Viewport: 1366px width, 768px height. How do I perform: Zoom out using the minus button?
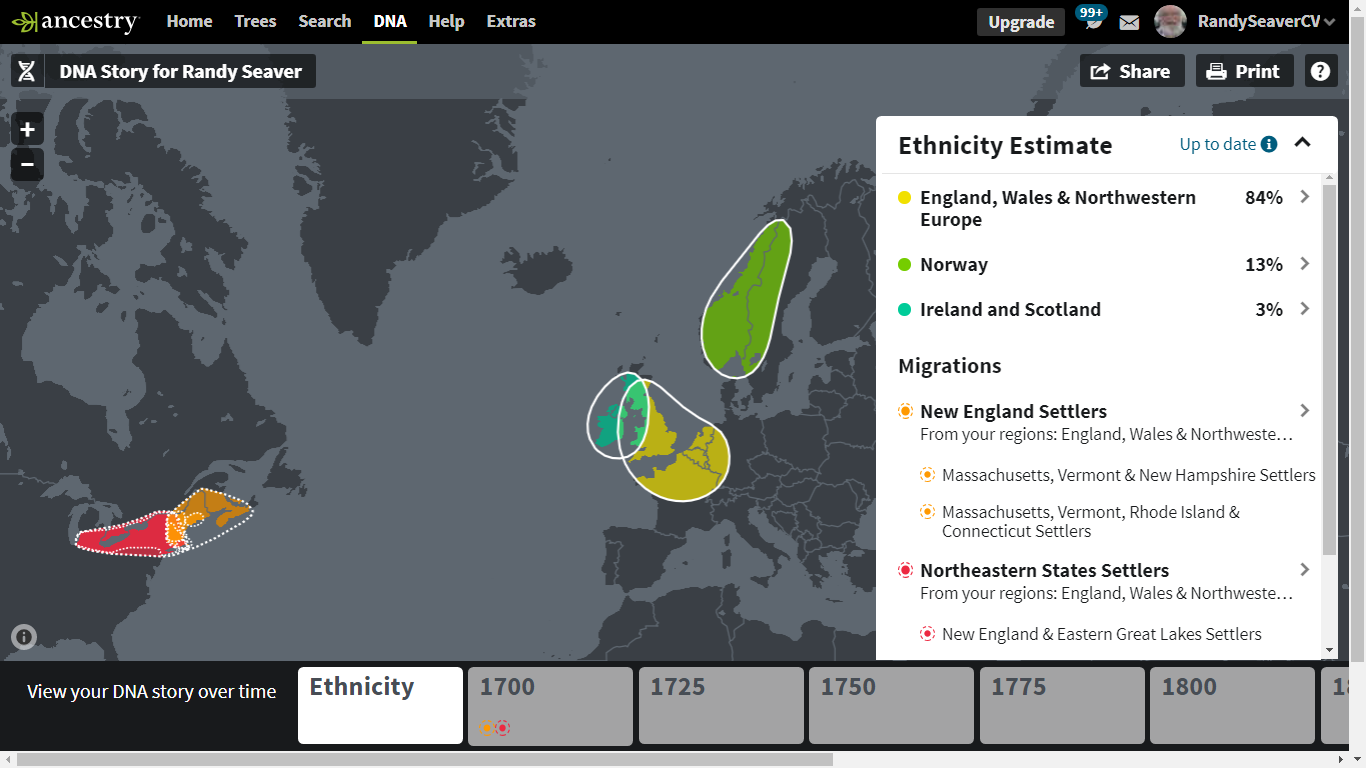26,164
